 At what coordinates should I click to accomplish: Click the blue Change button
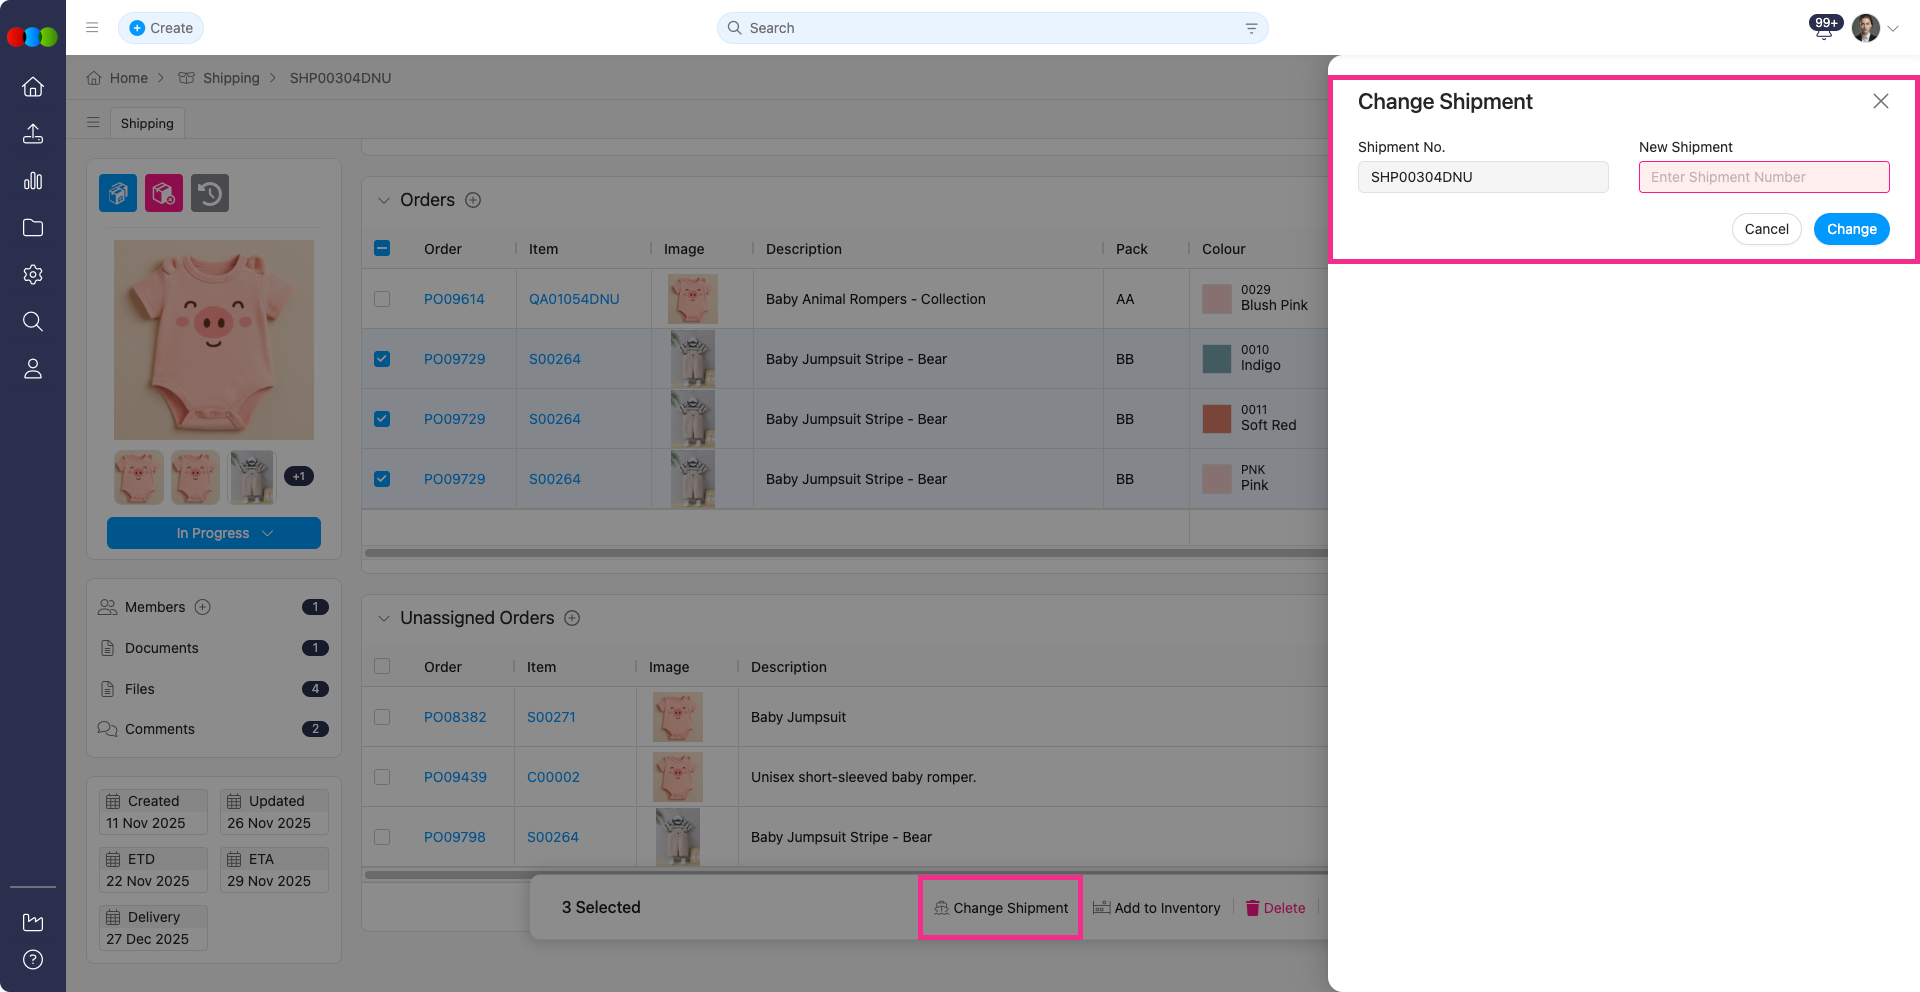(x=1851, y=229)
